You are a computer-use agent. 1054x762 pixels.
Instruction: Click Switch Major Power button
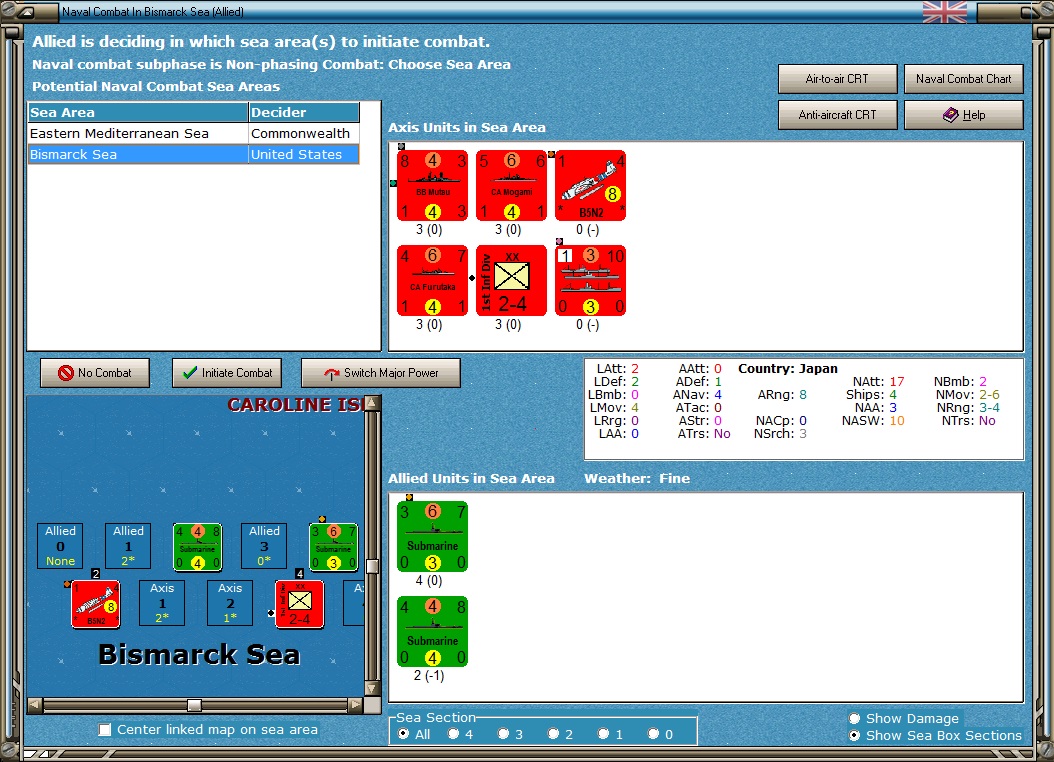pyautogui.click(x=380, y=373)
